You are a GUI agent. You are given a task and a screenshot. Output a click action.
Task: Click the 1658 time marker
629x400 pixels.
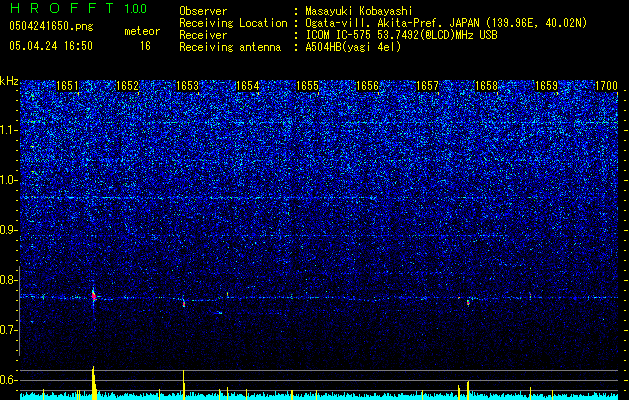coord(486,86)
